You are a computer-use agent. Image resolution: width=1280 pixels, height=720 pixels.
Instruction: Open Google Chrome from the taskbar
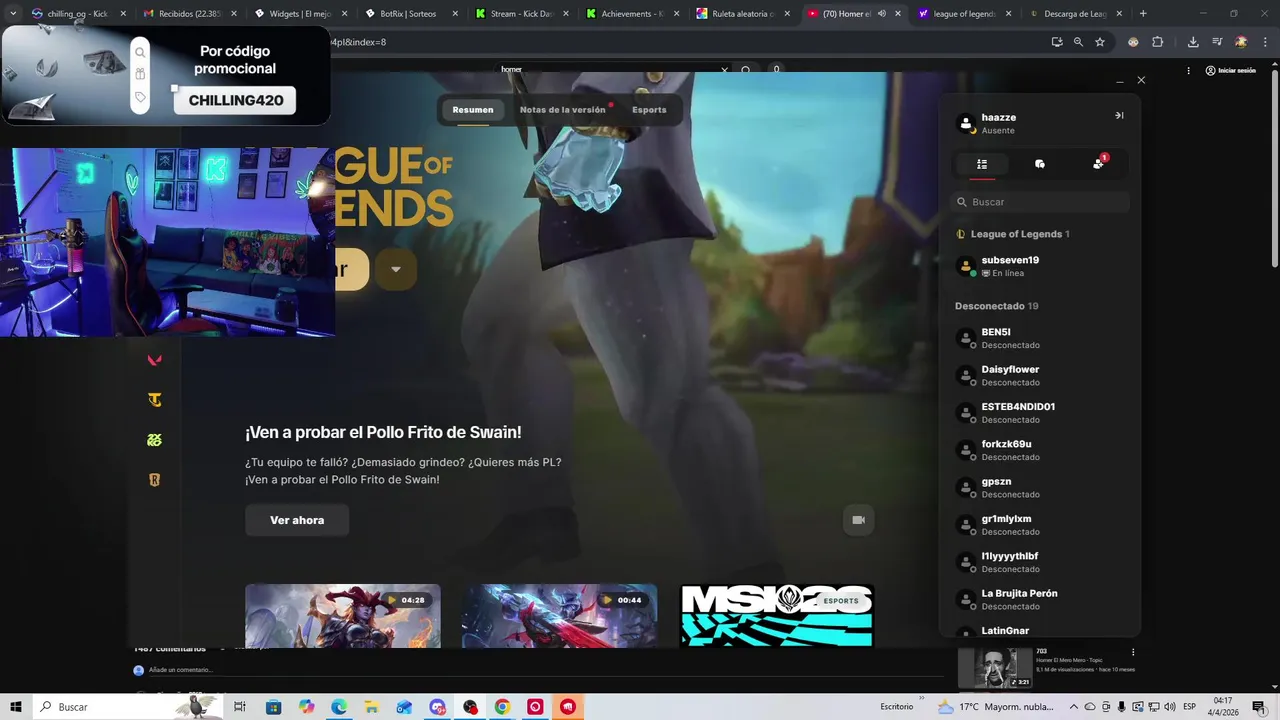tap(502, 707)
